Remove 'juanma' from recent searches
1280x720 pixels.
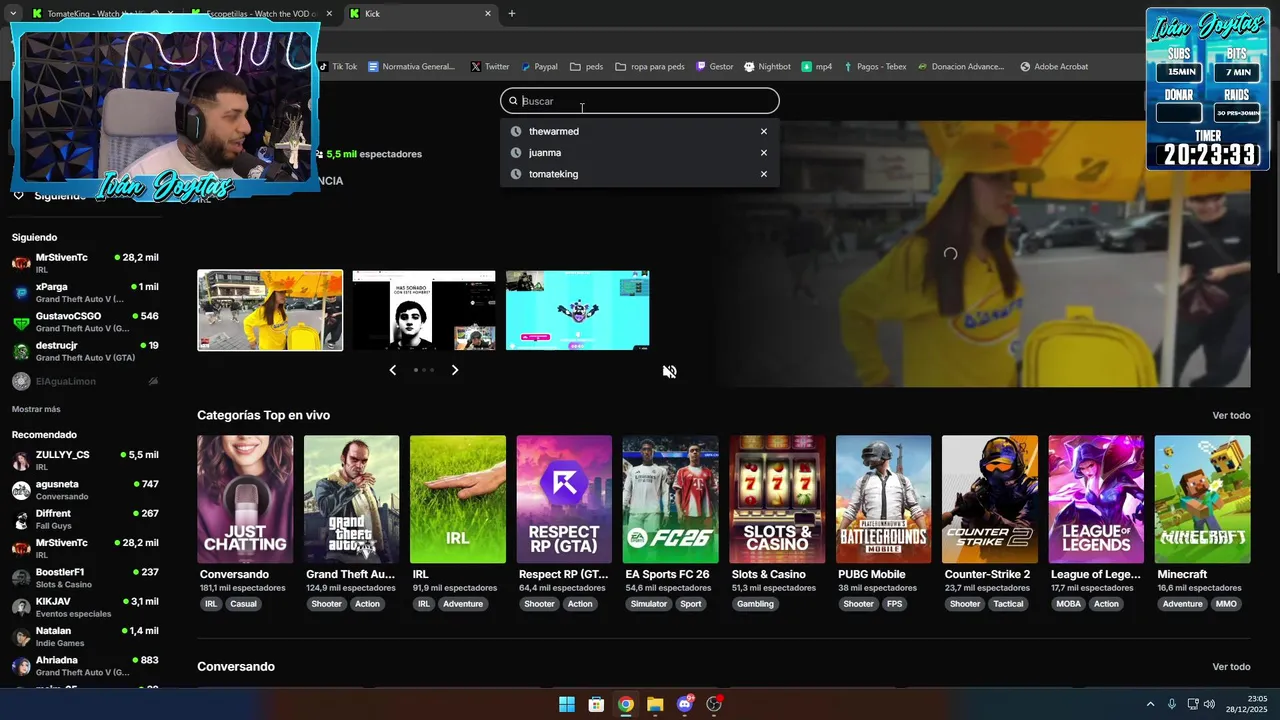764,153
